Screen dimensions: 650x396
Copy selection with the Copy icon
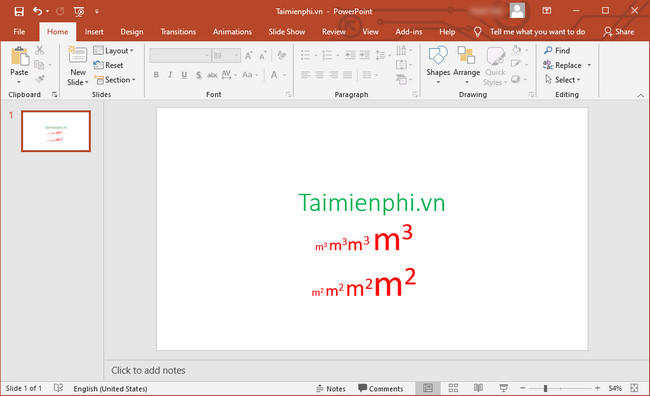click(x=39, y=65)
